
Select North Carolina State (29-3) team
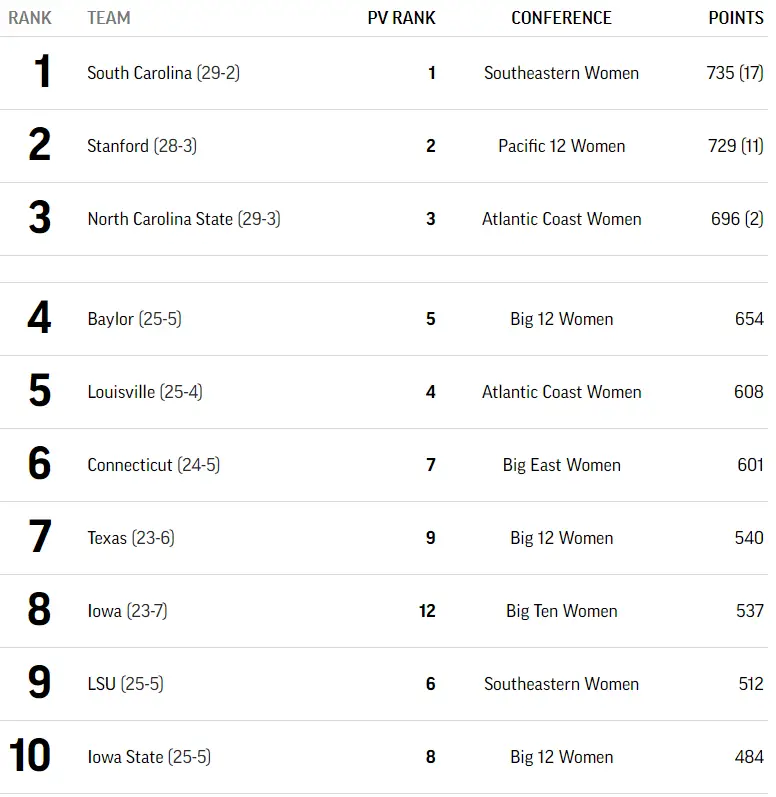(x=183, y=219)
